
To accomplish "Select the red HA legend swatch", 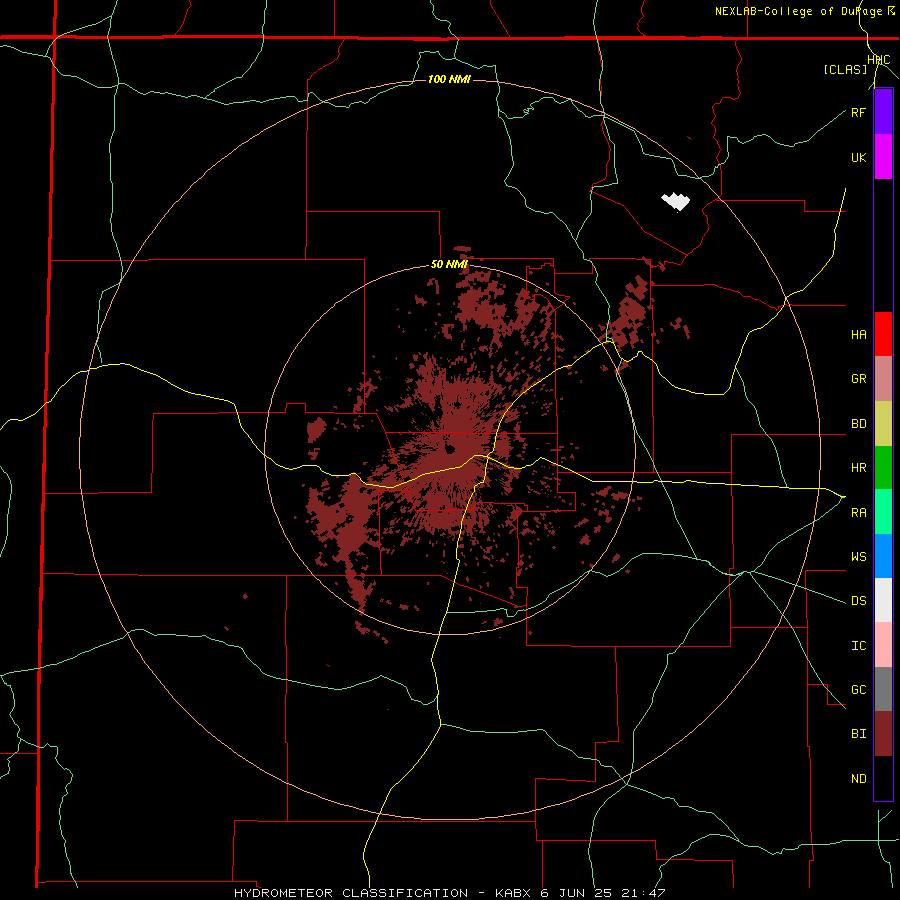I will [x=883, y=334].
